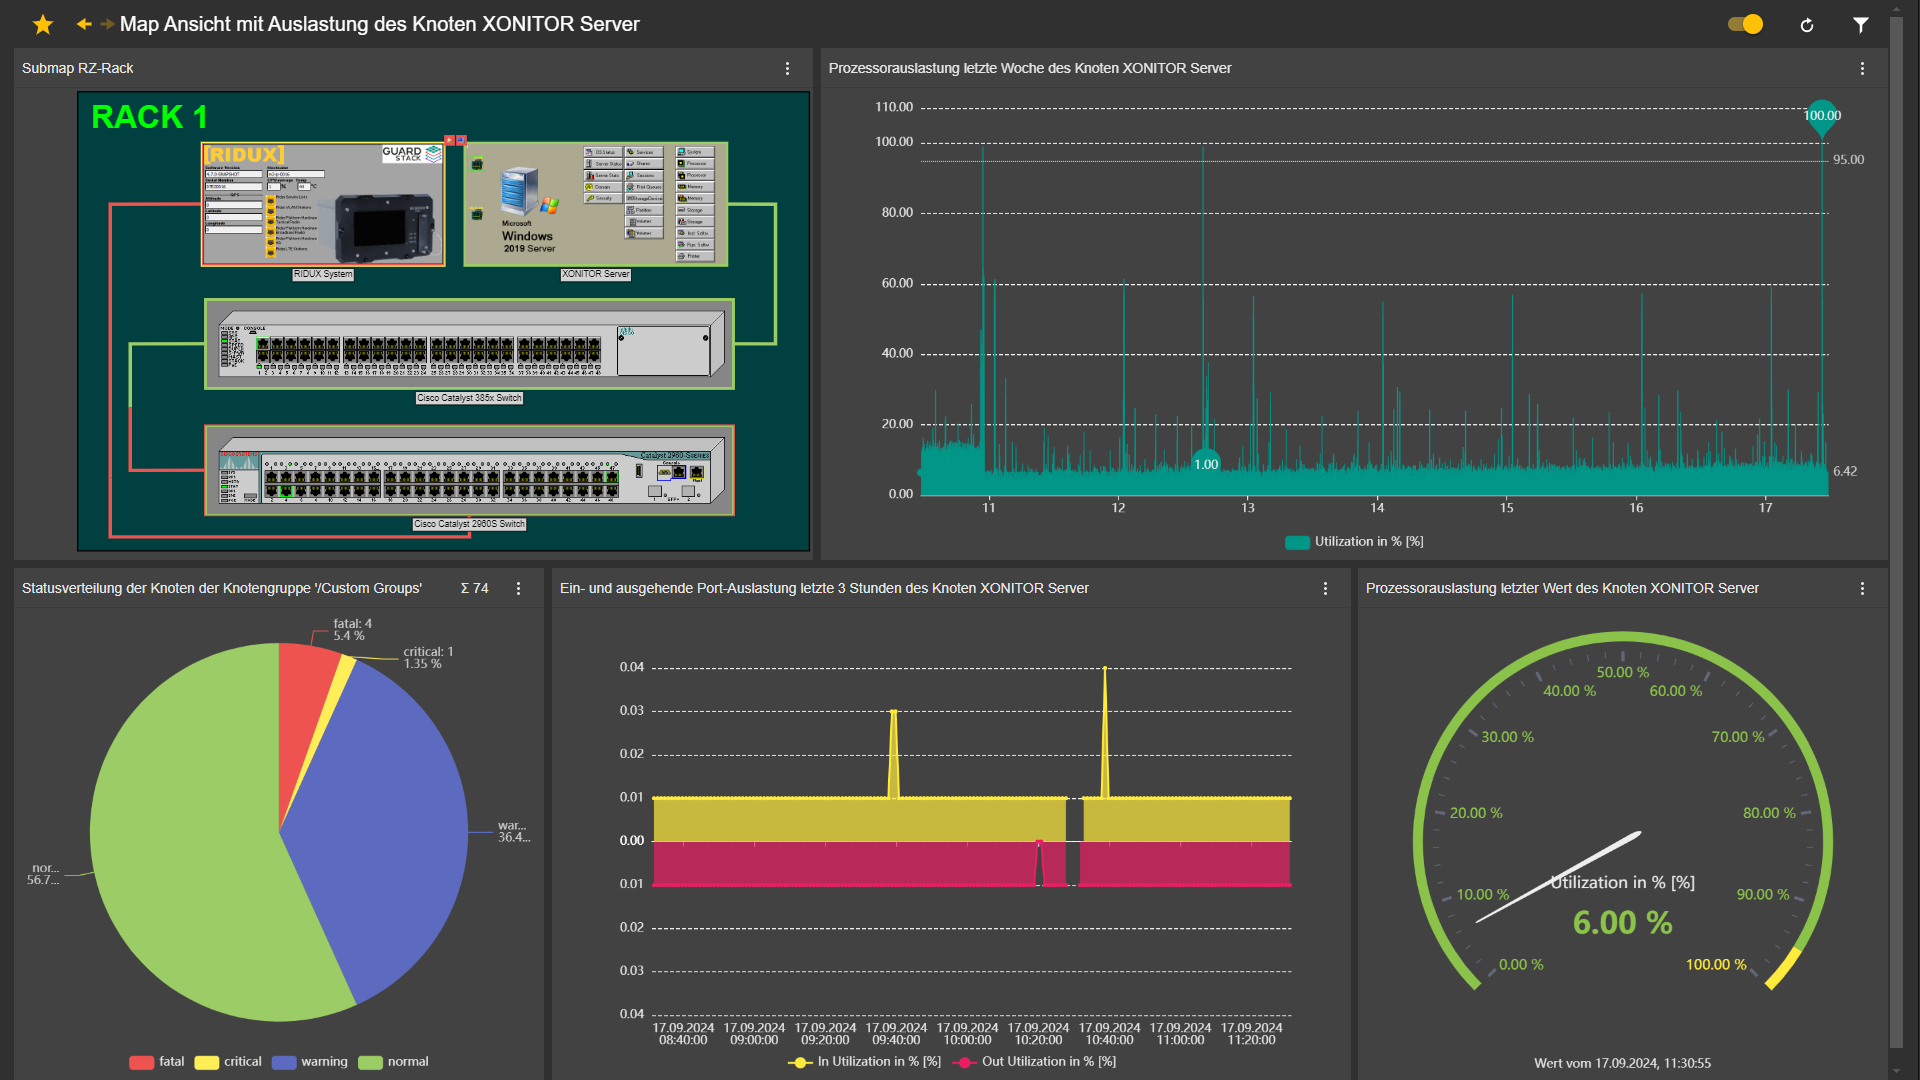Open the filter funnel icon

pyautogui.click(x=1860, y=25)
